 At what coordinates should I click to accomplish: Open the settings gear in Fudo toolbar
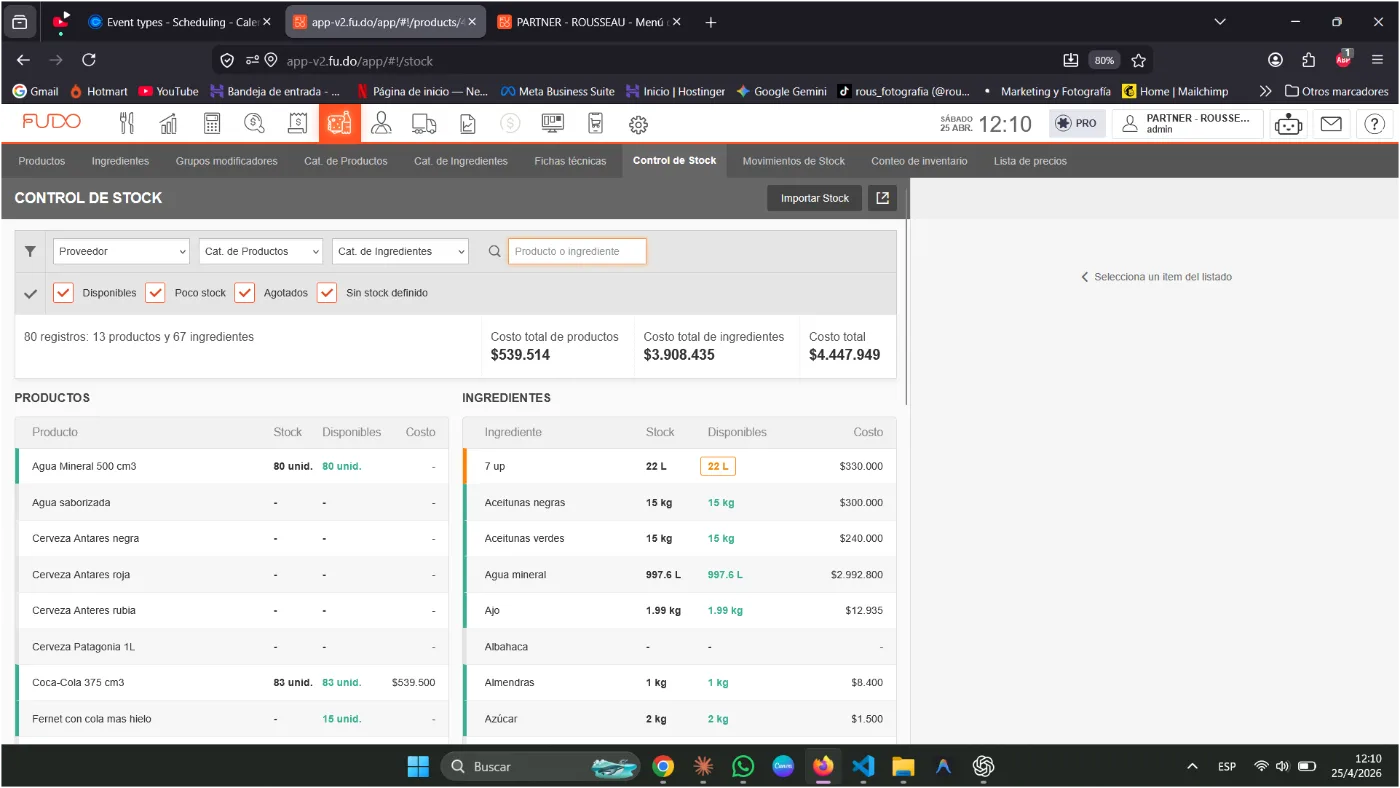click(x=638, y=125)
